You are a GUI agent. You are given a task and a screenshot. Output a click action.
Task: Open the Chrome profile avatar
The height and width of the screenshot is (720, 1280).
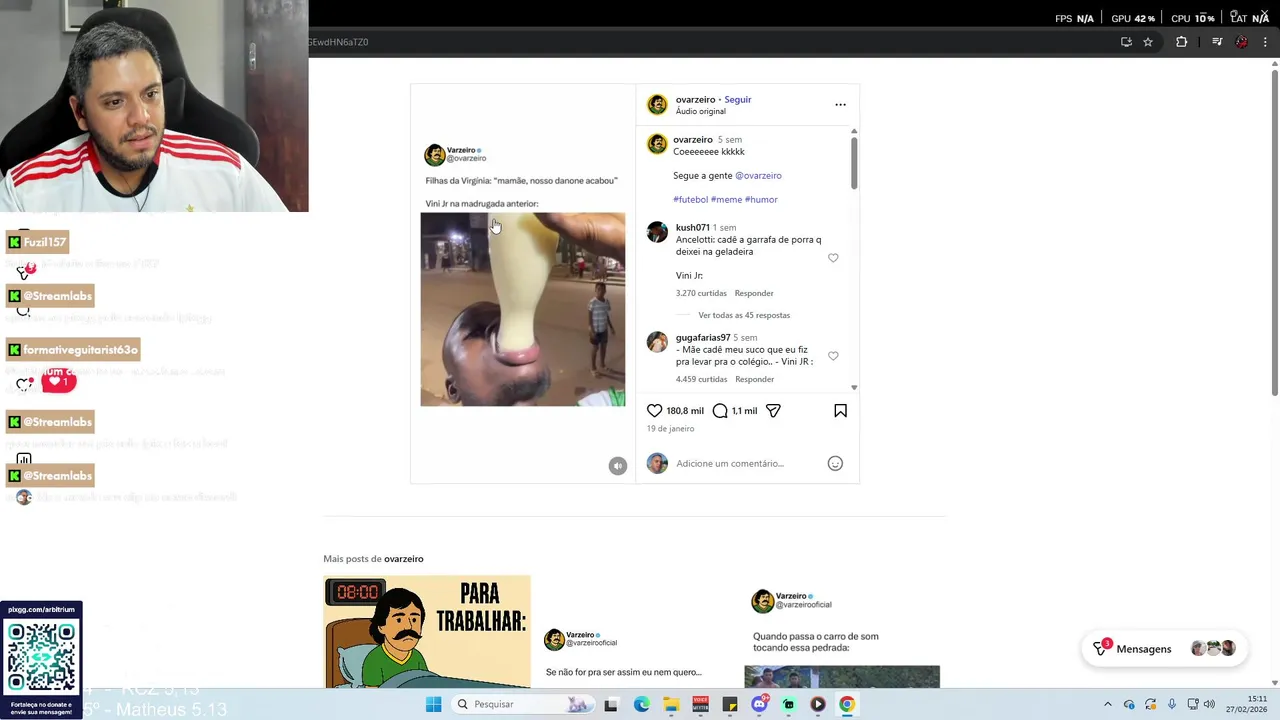click(1241, 42)
